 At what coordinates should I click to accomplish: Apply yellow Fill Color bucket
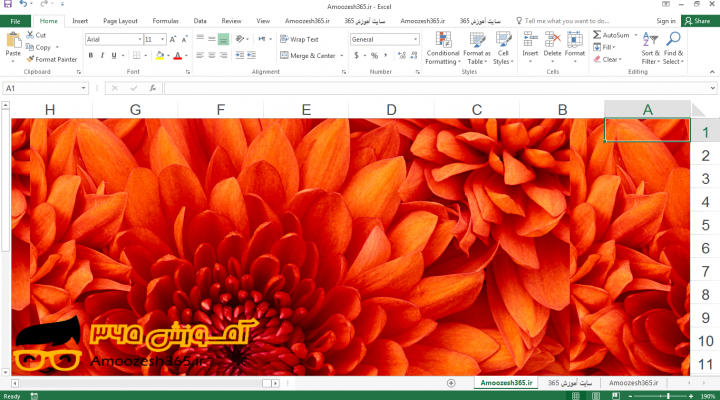(160, 56)
